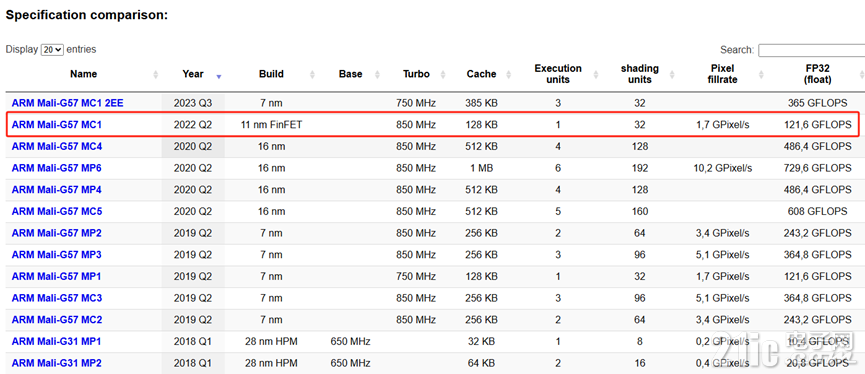The height and width of the screenshot is (374, 865).
Task: Sort table by Cache column arrows
Action: [x=510, y=74]
